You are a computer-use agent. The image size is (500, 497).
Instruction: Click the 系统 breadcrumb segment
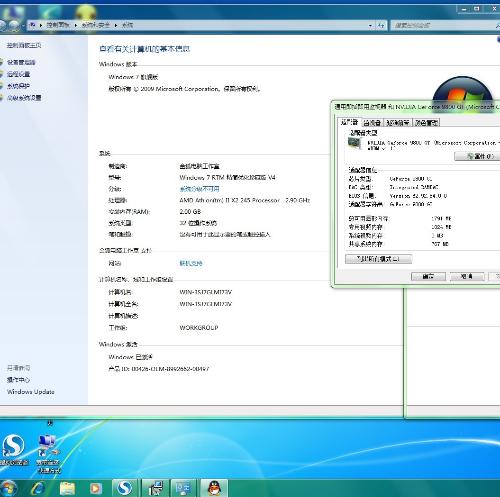click(127, 25)
